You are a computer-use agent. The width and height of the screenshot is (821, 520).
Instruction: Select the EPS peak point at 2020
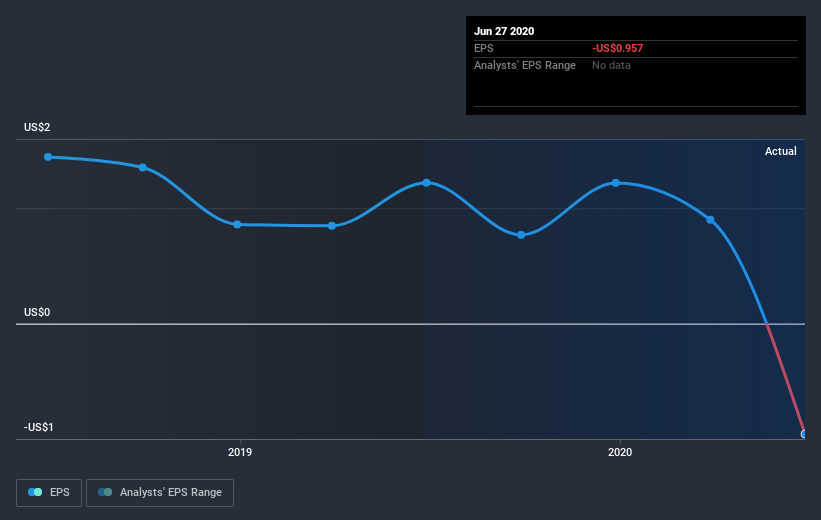[x=616, y=183]
